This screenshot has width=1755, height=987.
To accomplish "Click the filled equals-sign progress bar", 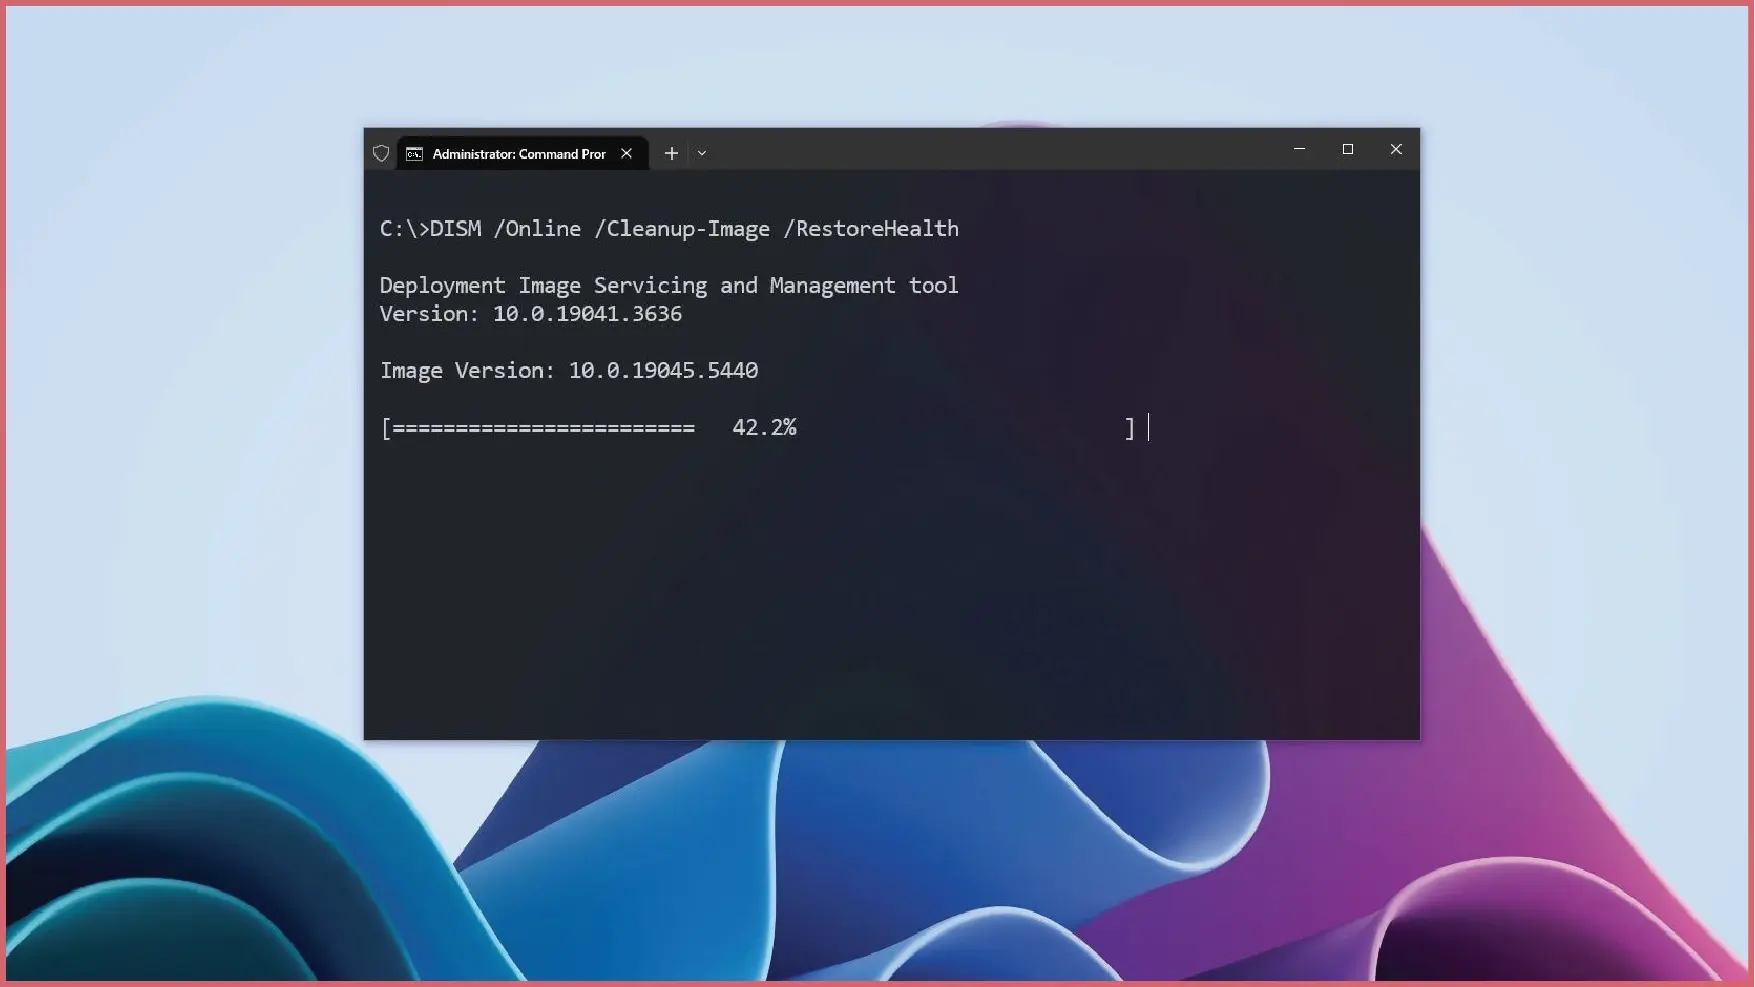I will 543,428.
